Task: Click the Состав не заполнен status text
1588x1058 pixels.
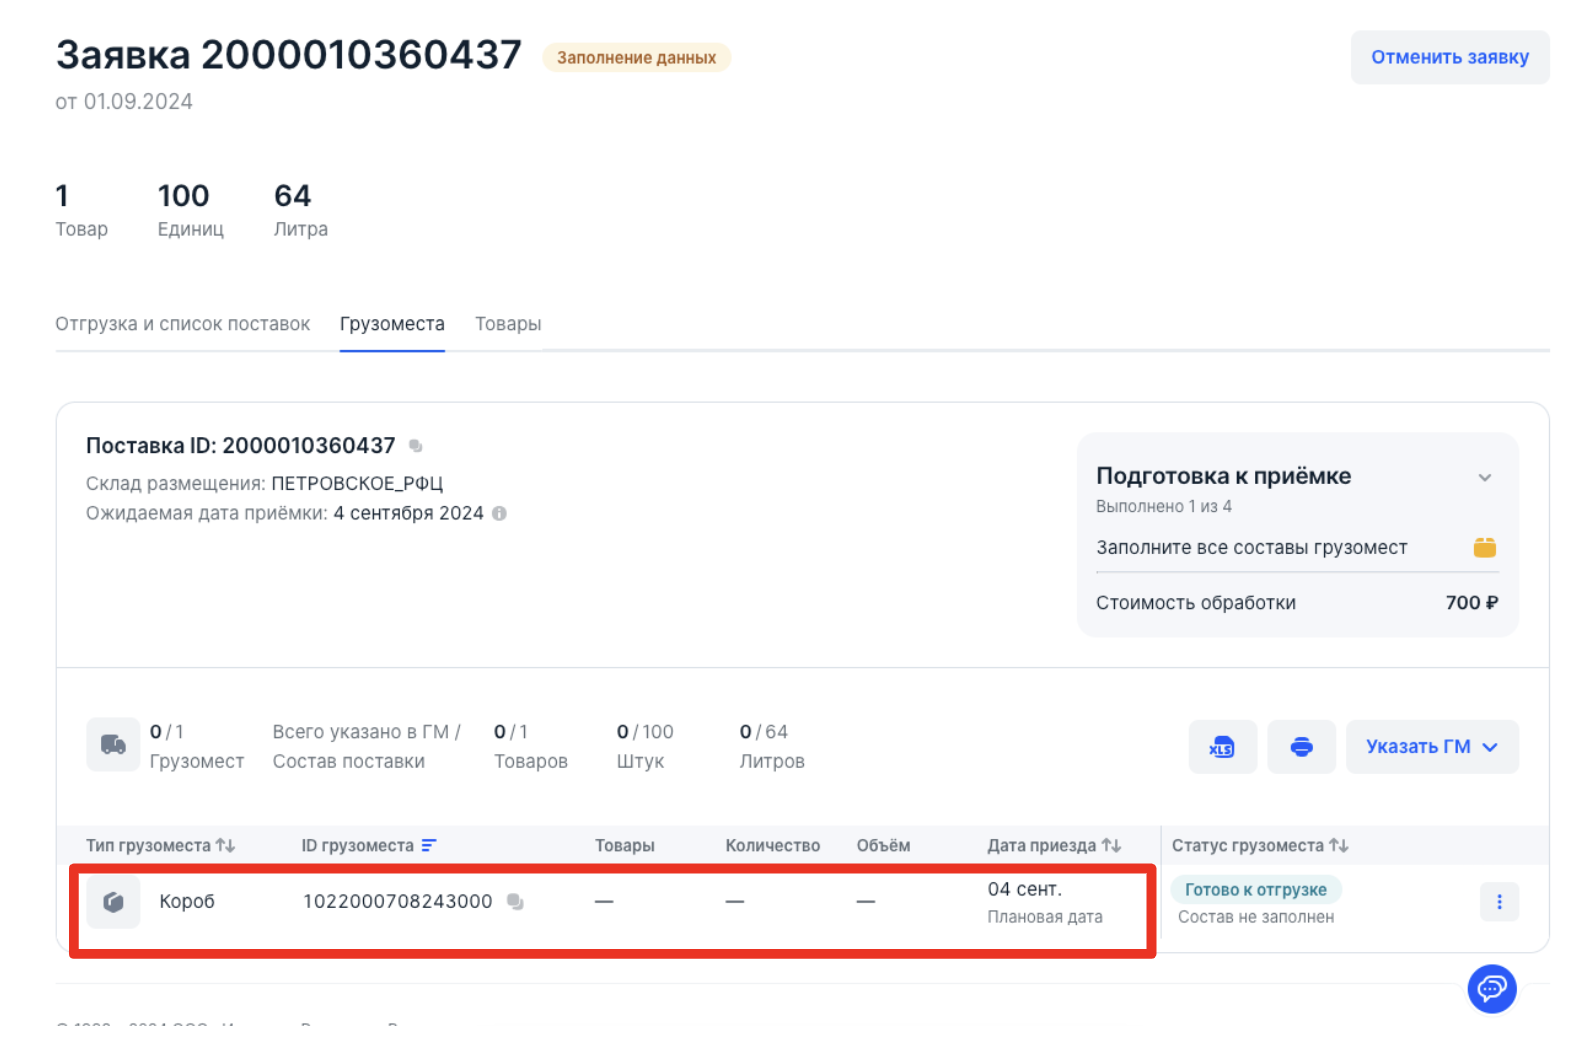Action: click(1256, 917)
